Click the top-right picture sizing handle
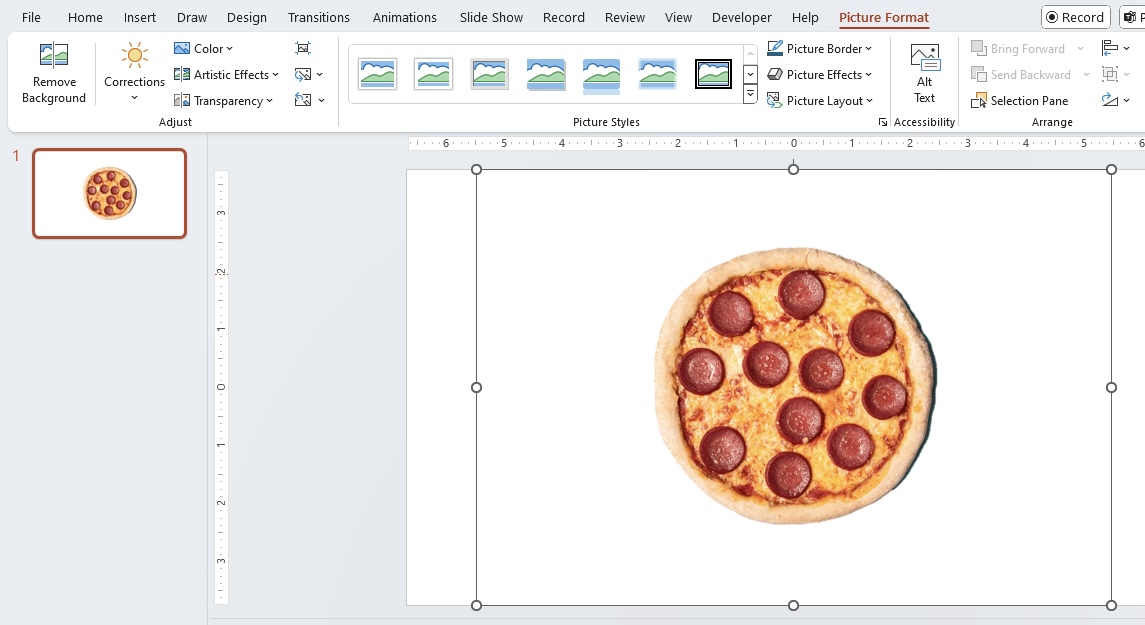The height and width of the screenshot is (625, 1145). point(1111,169)
